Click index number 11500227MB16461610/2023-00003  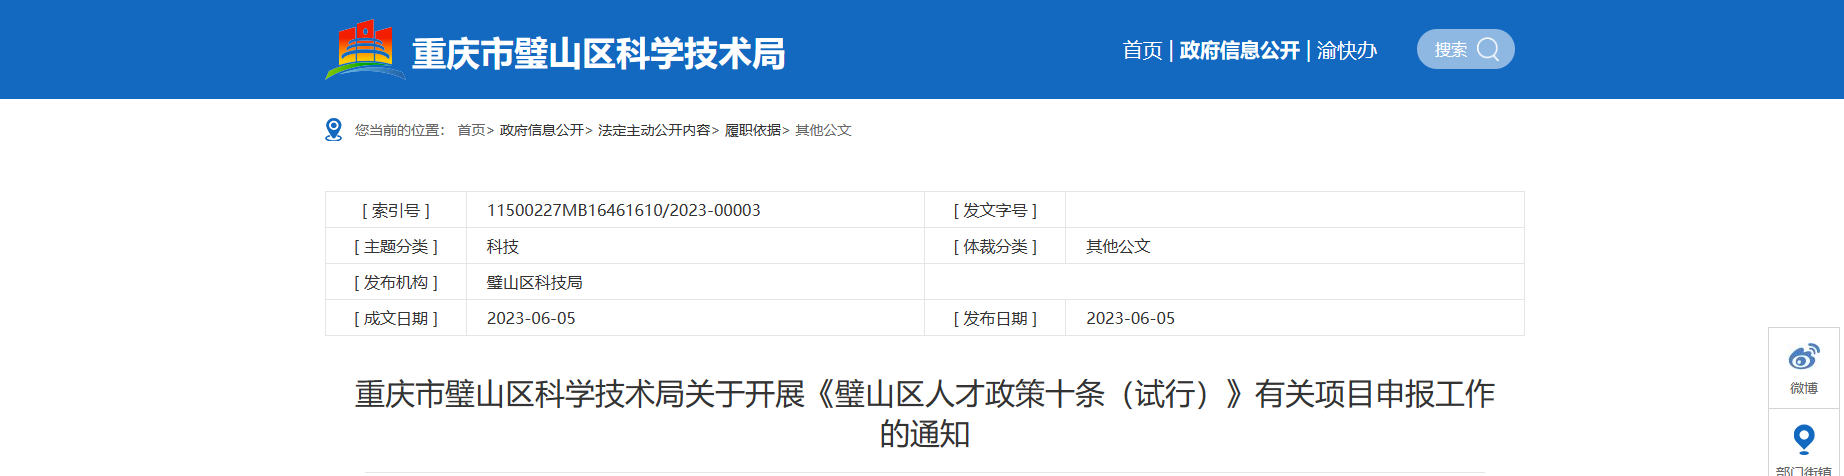click(623, 210)
